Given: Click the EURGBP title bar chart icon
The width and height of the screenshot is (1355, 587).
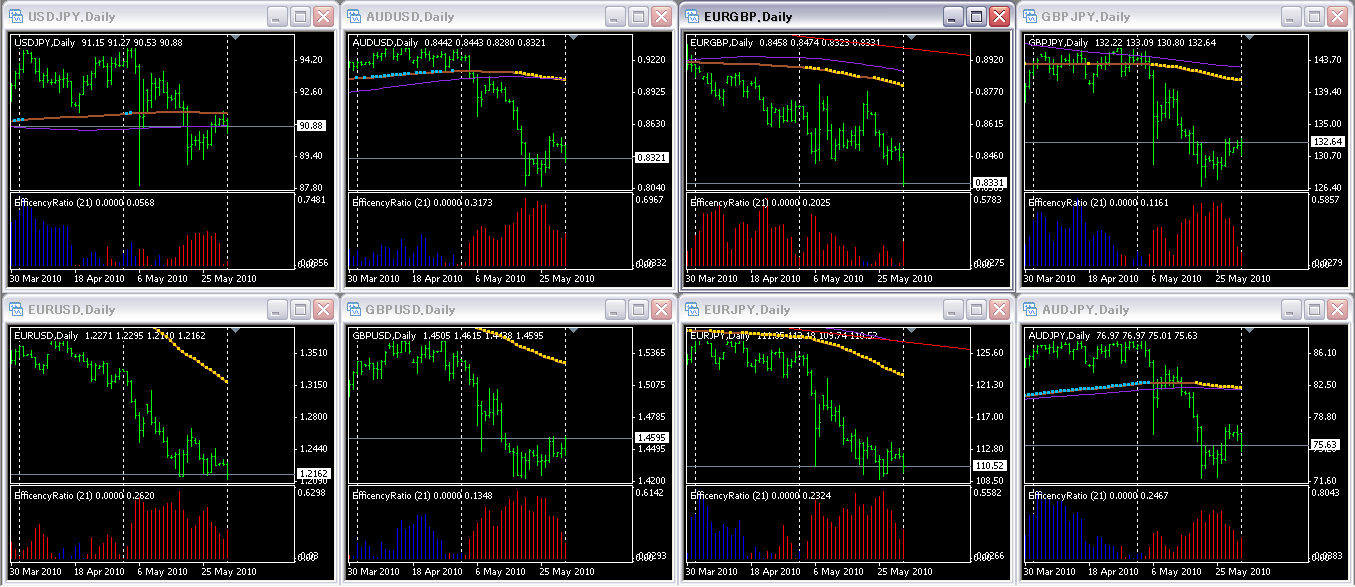Looking at the screenshot, I should [x=692, y=17].
